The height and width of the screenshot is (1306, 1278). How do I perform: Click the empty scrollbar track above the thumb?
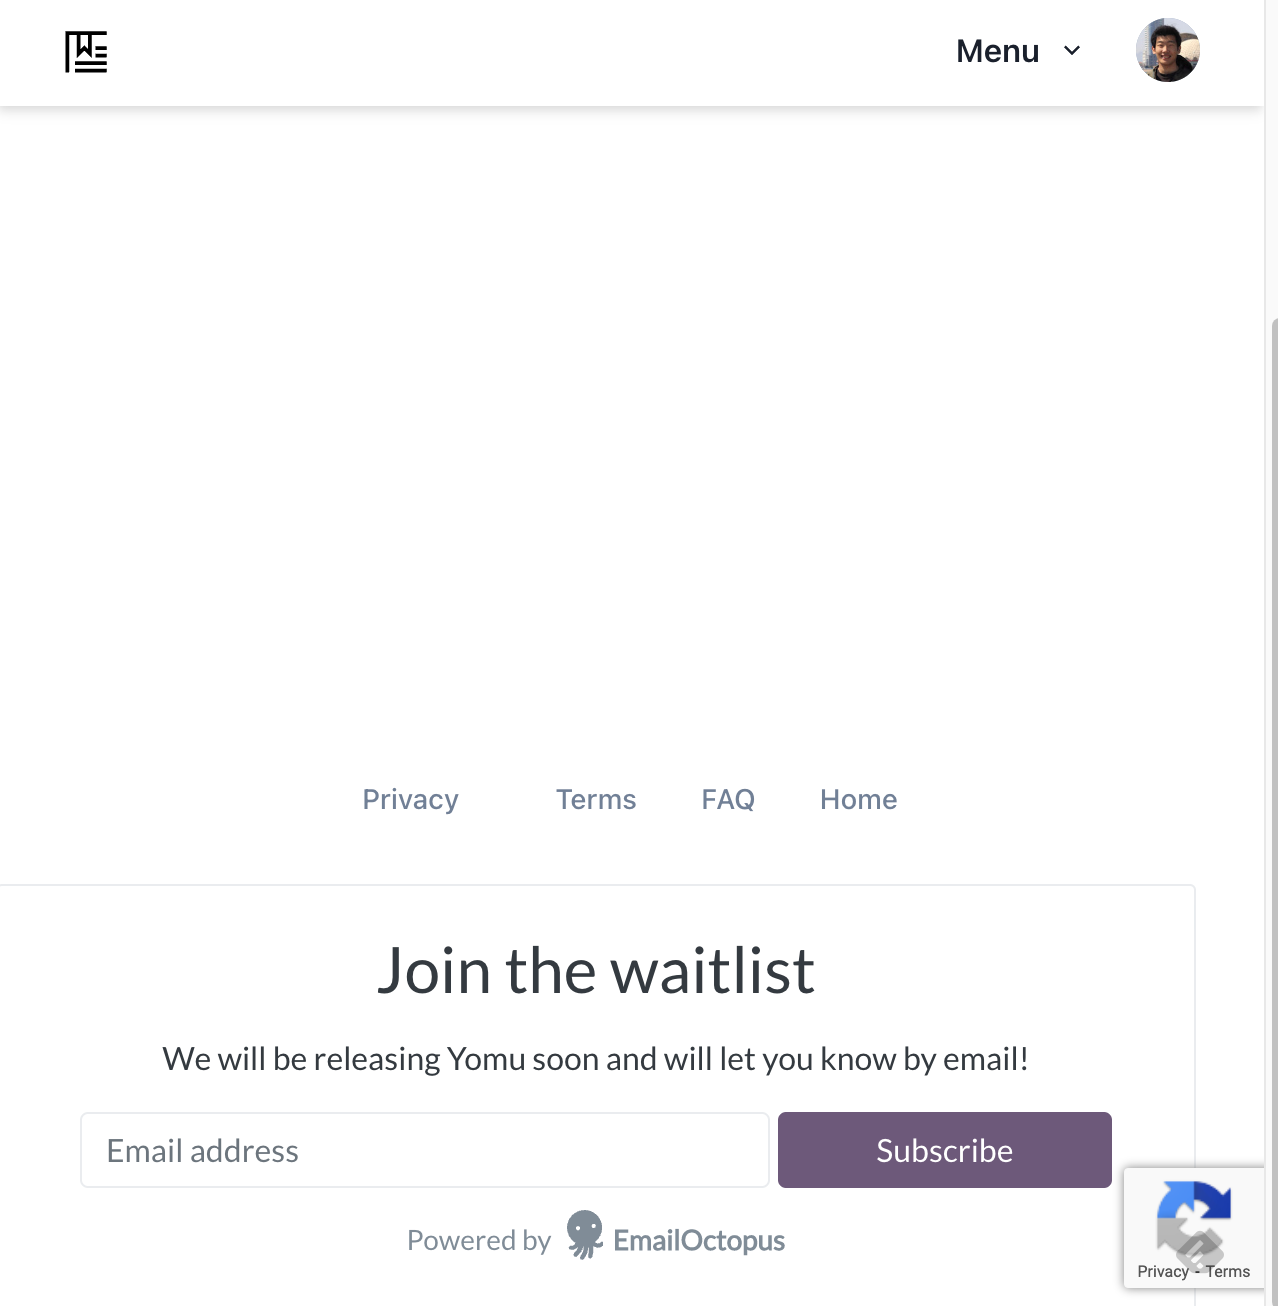pos(1274,160)
